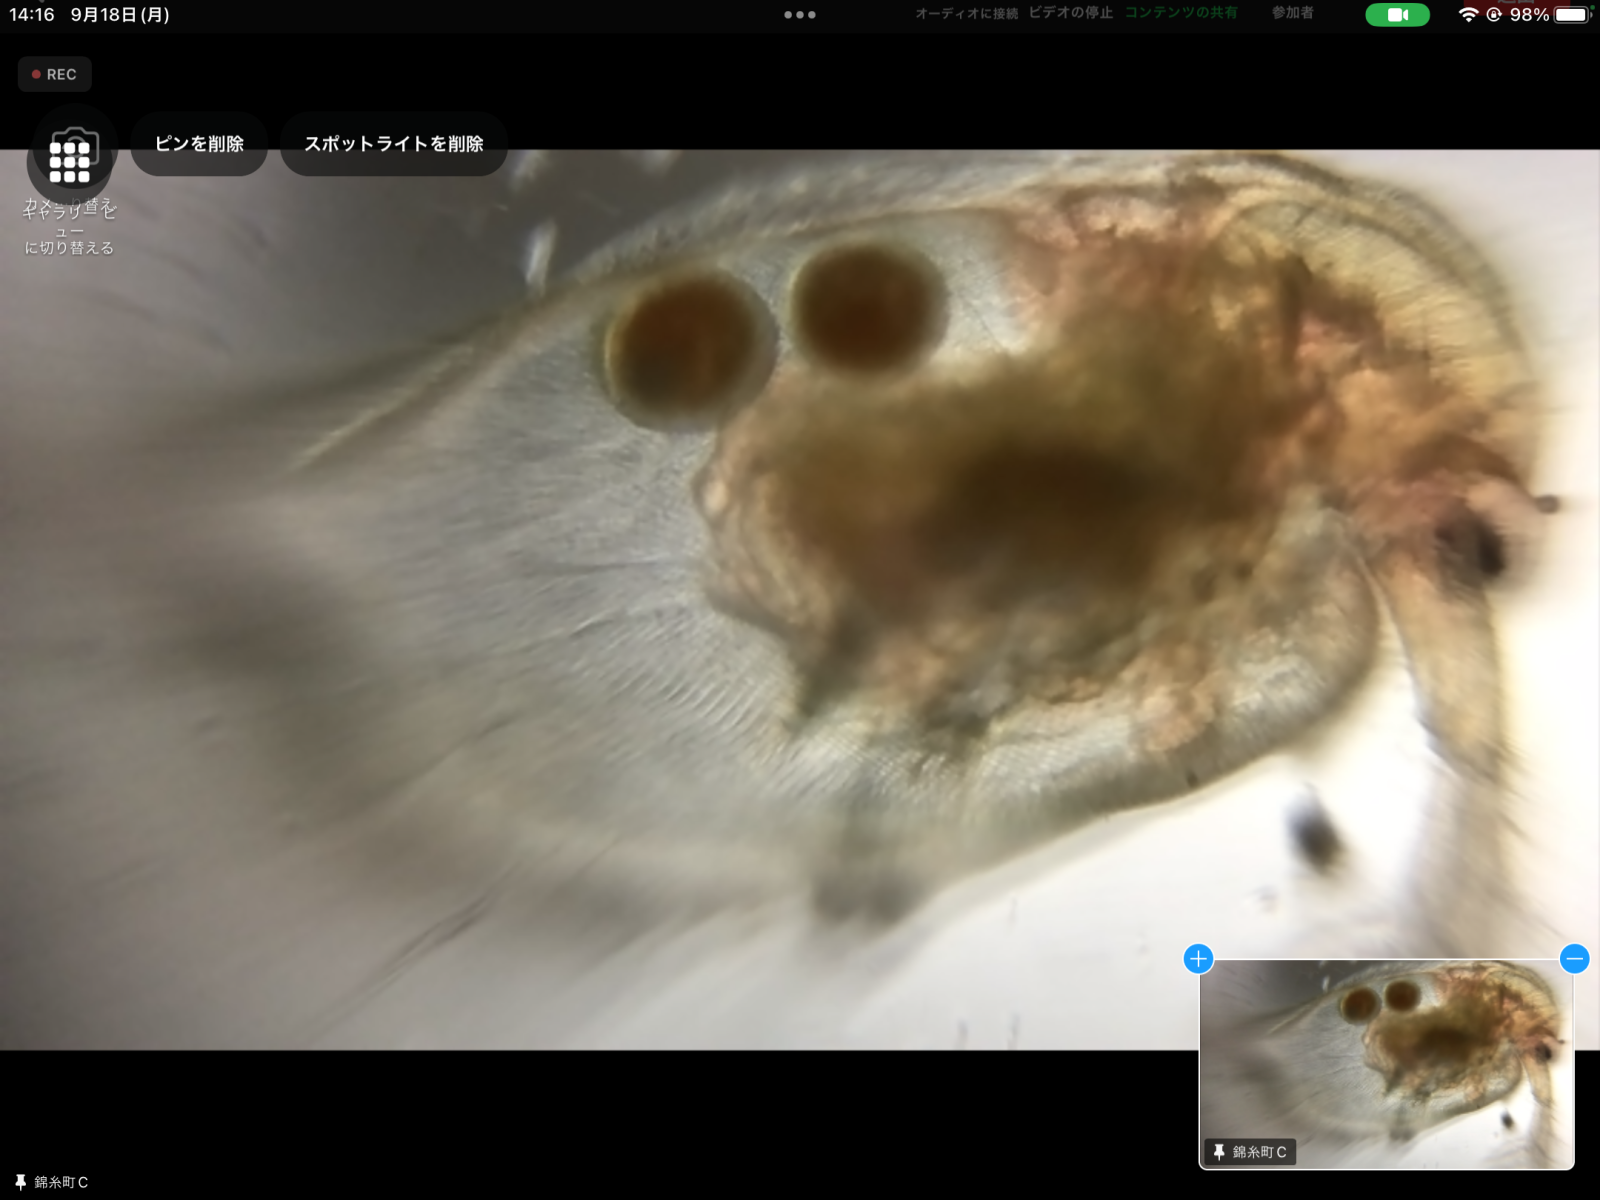The height and width of the screenshot is (1200, 1600).
Task: Open the 参加者 participants panel
Action: point(1292,13)
